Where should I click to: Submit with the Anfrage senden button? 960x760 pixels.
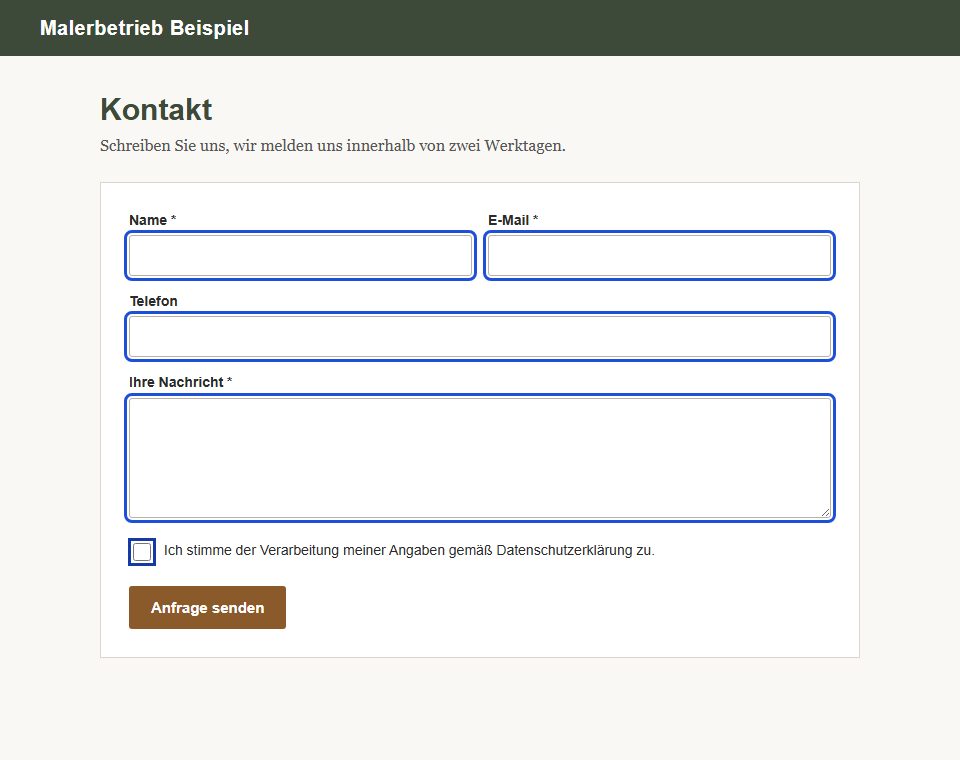pyautogui.click(x=208, y=608)
